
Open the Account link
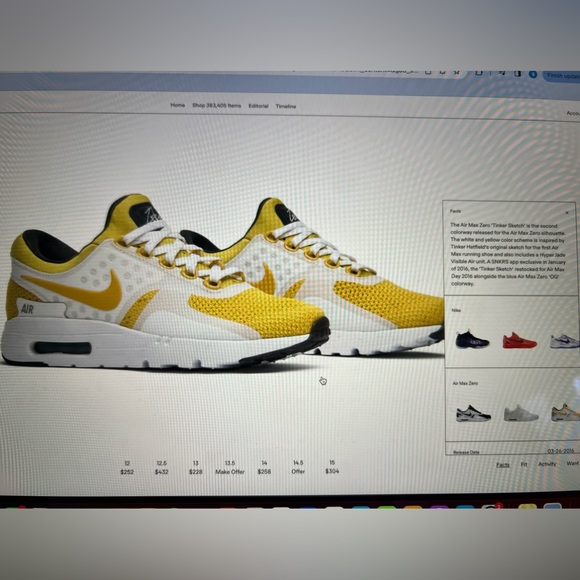click(x=573, y=113)
